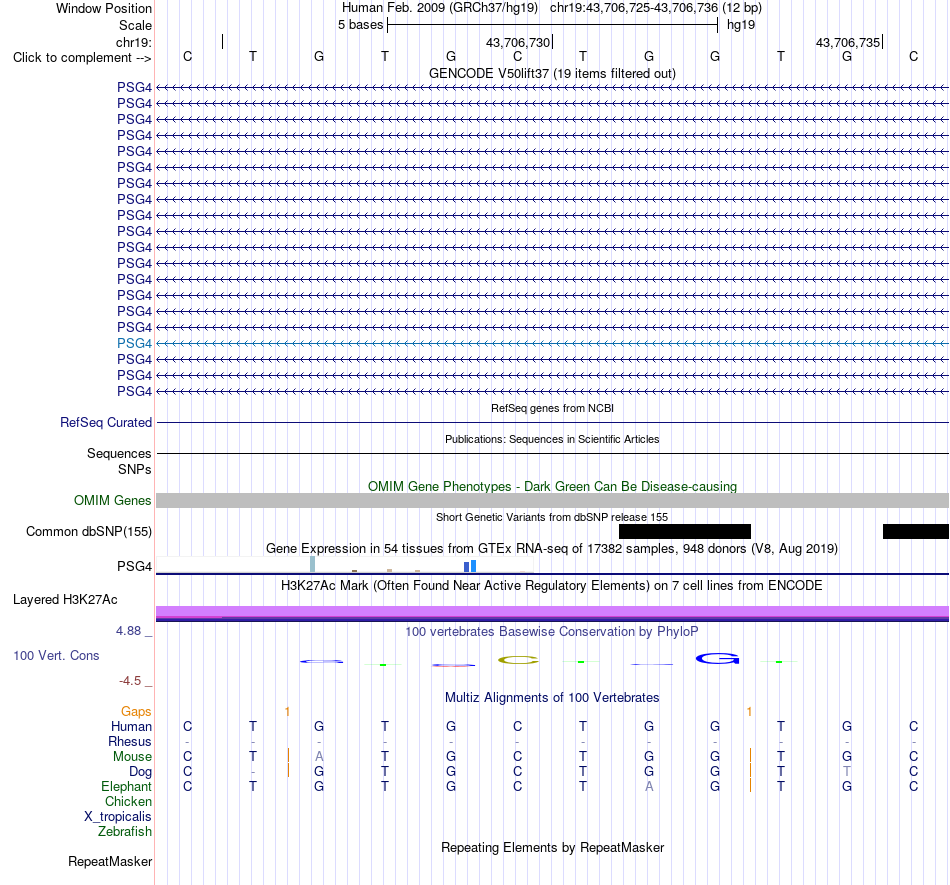Screen dimensions: 950x885
Task: Click 'Repeating Elements by RepeatMasker' title
Action: click(x=553, y=847)
